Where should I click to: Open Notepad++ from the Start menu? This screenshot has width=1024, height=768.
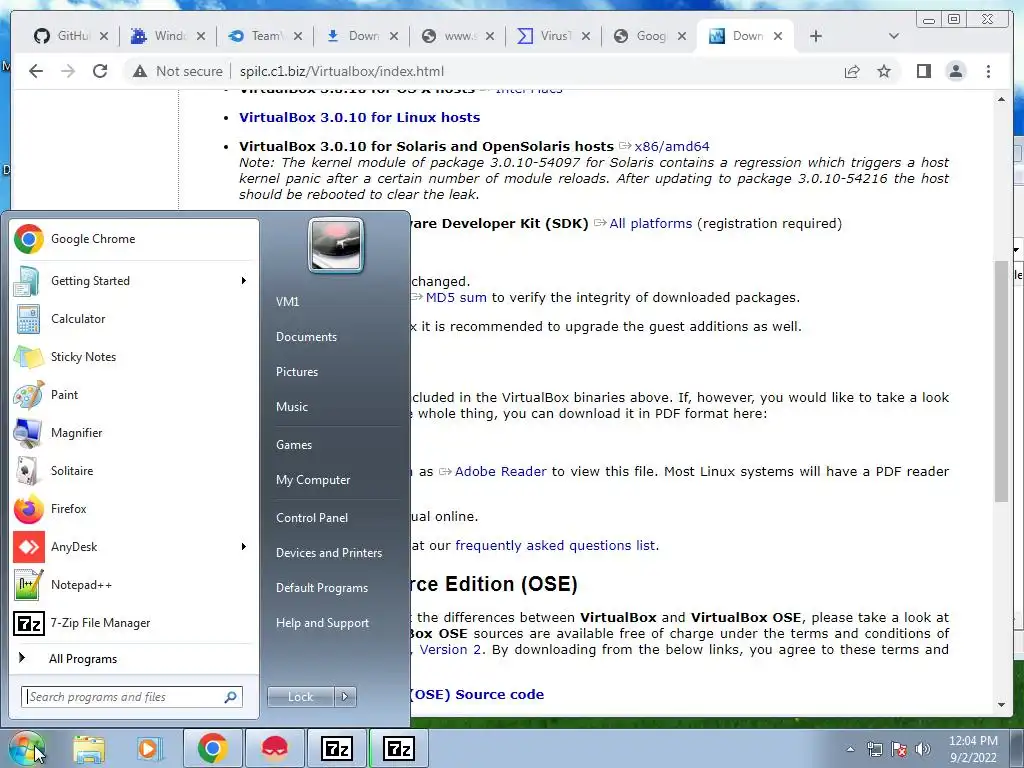133,584
